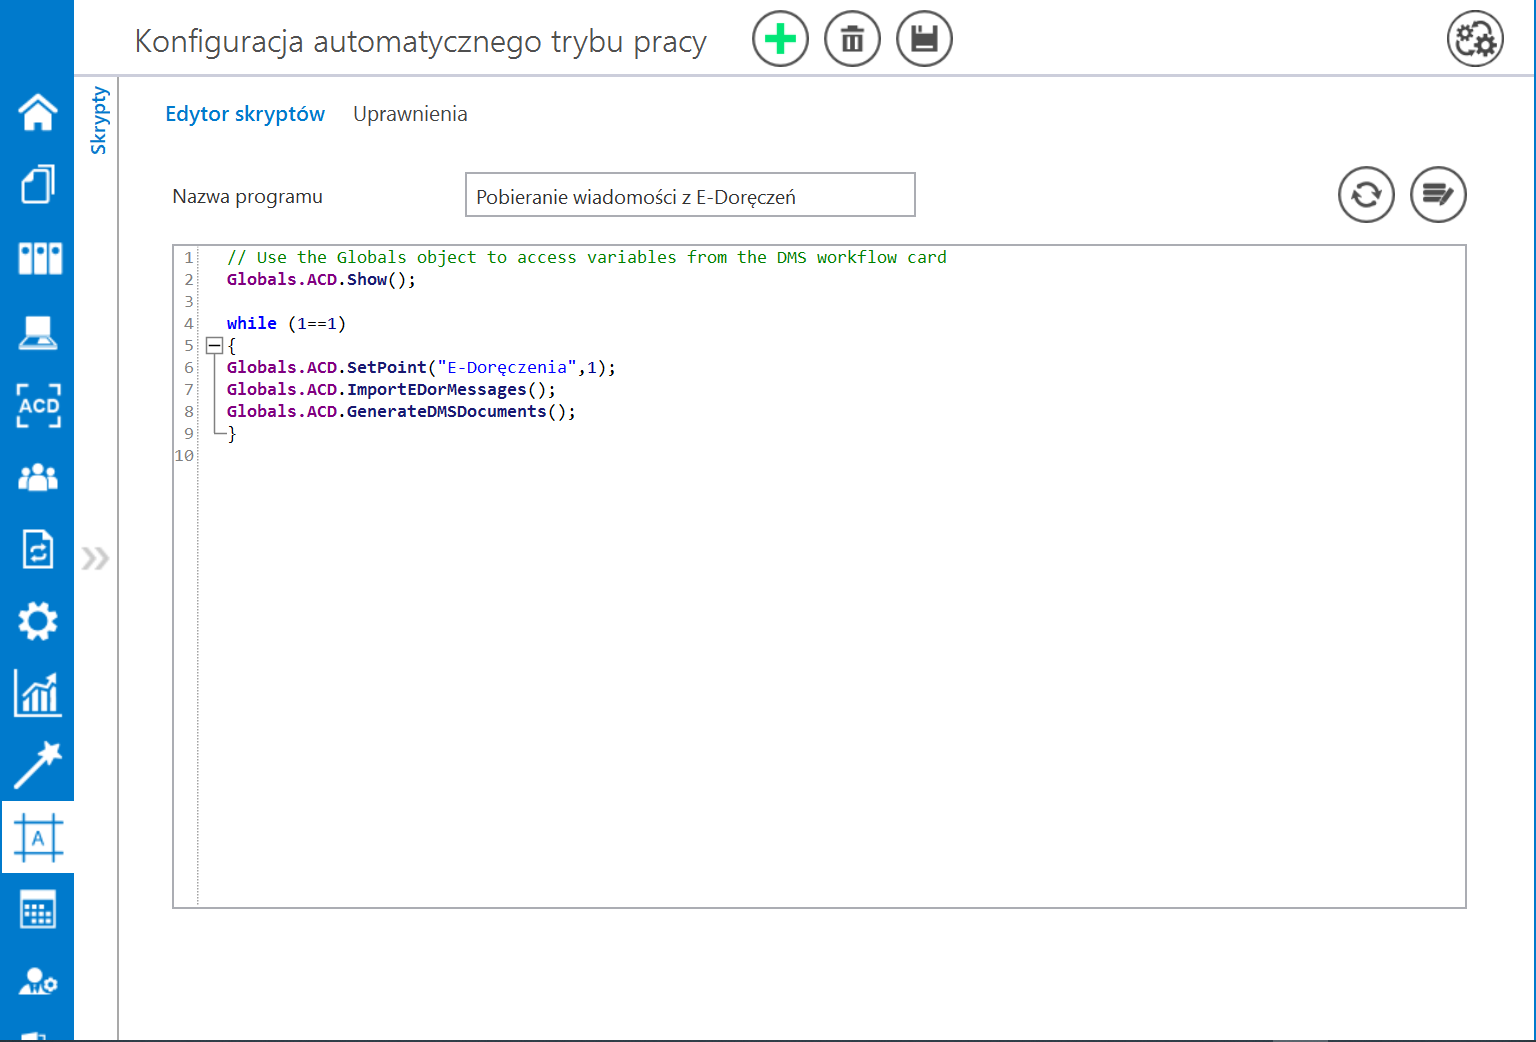Open the ACD module sidebar icon
This screenshot has width=1536, height=1042.
point(38,406)
